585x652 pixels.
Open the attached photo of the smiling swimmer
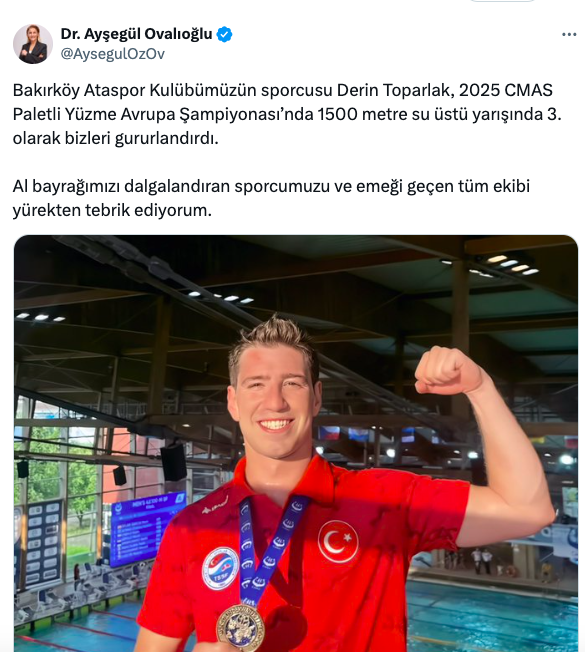click(296, 443)
